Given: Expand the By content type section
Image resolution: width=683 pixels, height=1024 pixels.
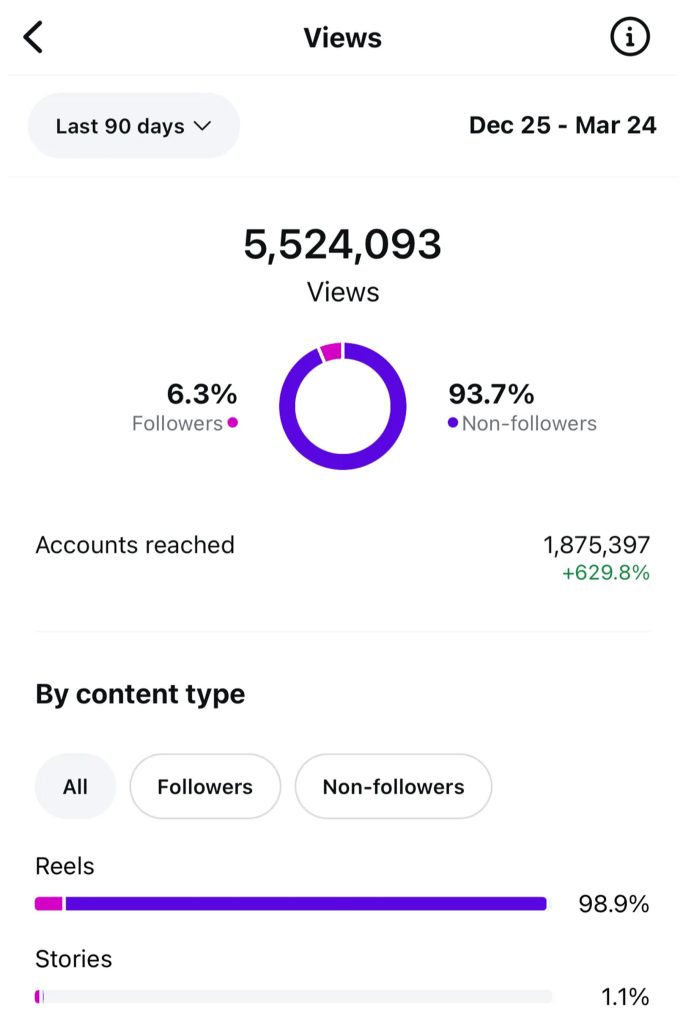Looking at the screenshot, I should click(140, 694).
